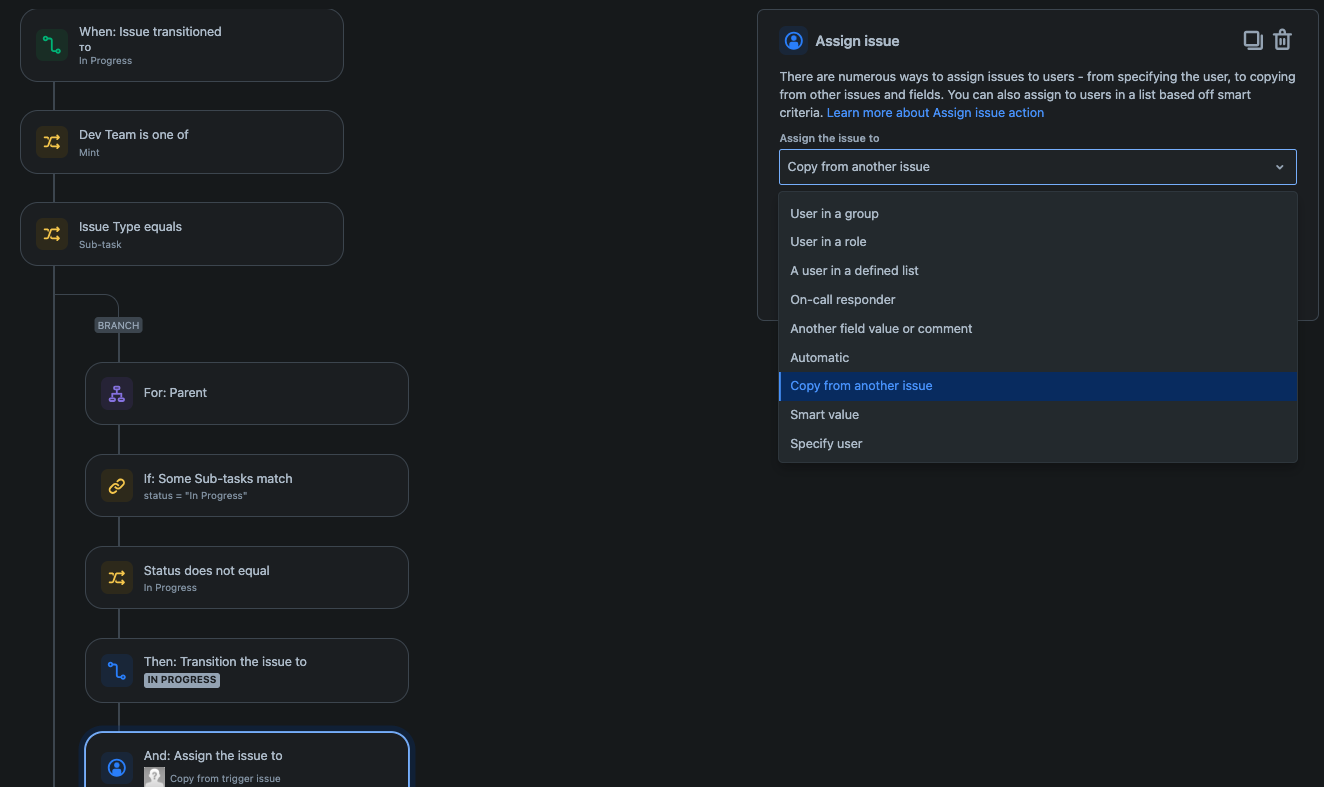
Task: Click the Issue transitioned trigger icon
Action: (51, 44)
